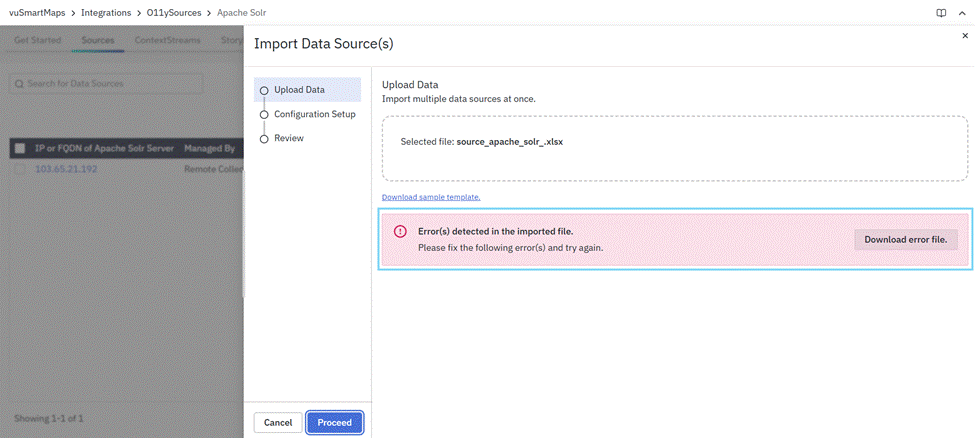Cancel the import dialog
This screenshot has width=975, height=438.
278,423
